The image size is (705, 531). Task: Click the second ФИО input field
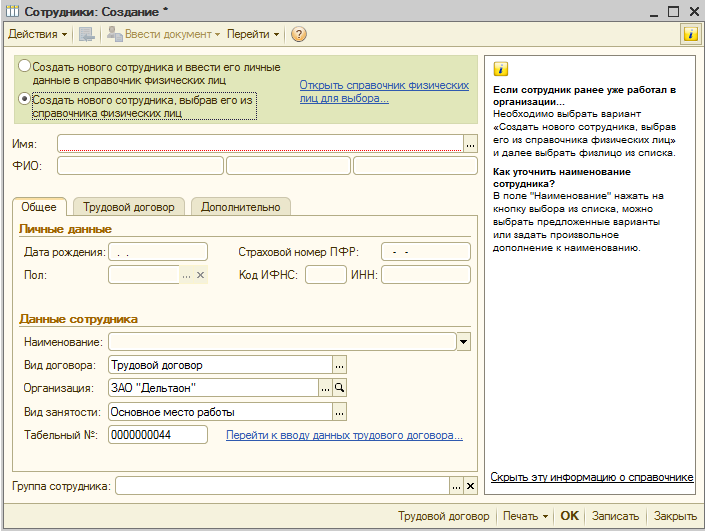[288, 165]
